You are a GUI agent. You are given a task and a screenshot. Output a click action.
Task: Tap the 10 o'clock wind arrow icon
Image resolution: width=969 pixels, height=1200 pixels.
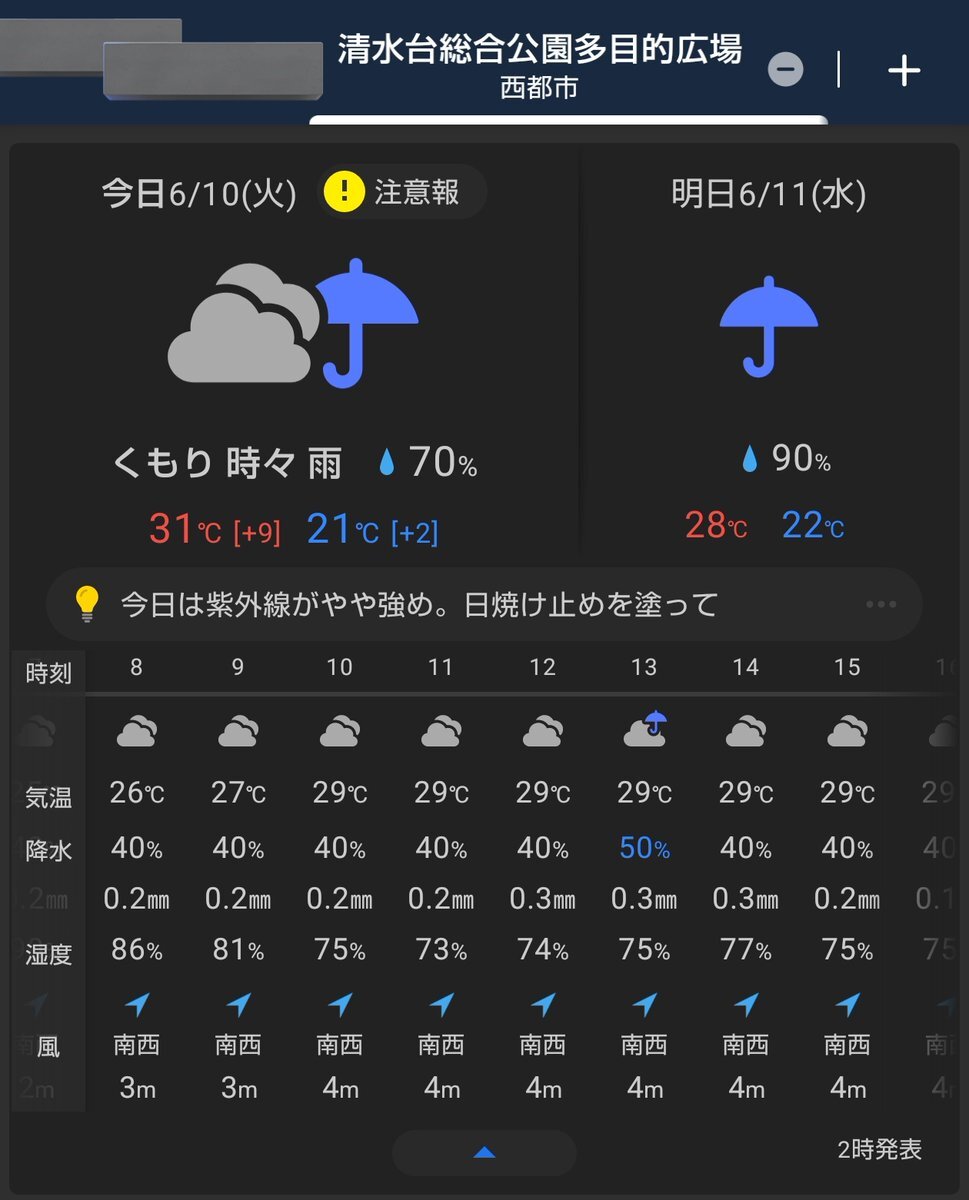click(340, 1004)
